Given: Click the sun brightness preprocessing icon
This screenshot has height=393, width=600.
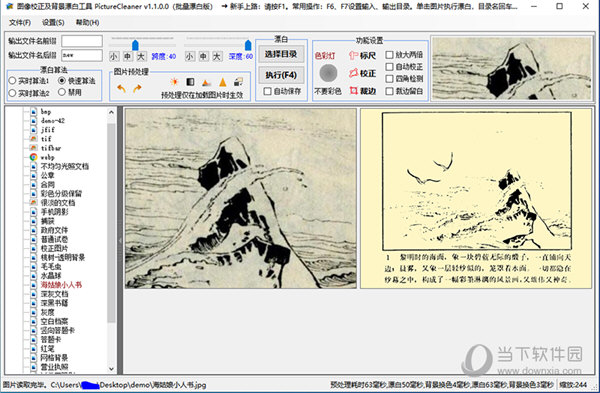Looking at the screenshot, I should 174,82.
